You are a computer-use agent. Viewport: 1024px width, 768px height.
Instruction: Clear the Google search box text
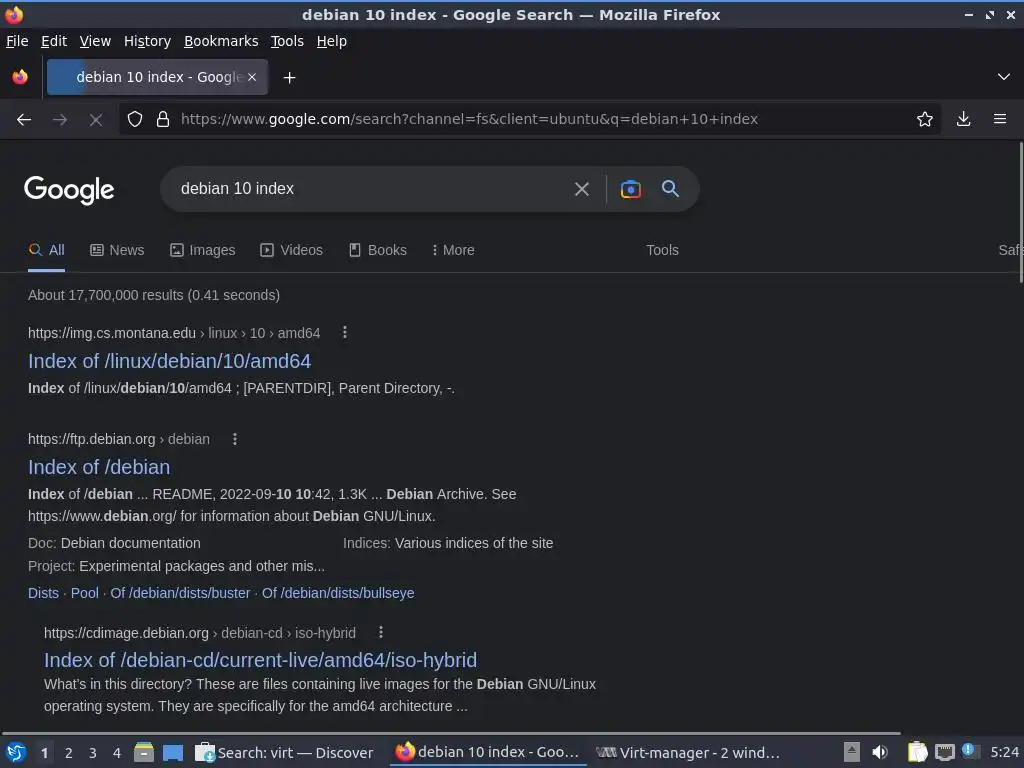point(581,189)
